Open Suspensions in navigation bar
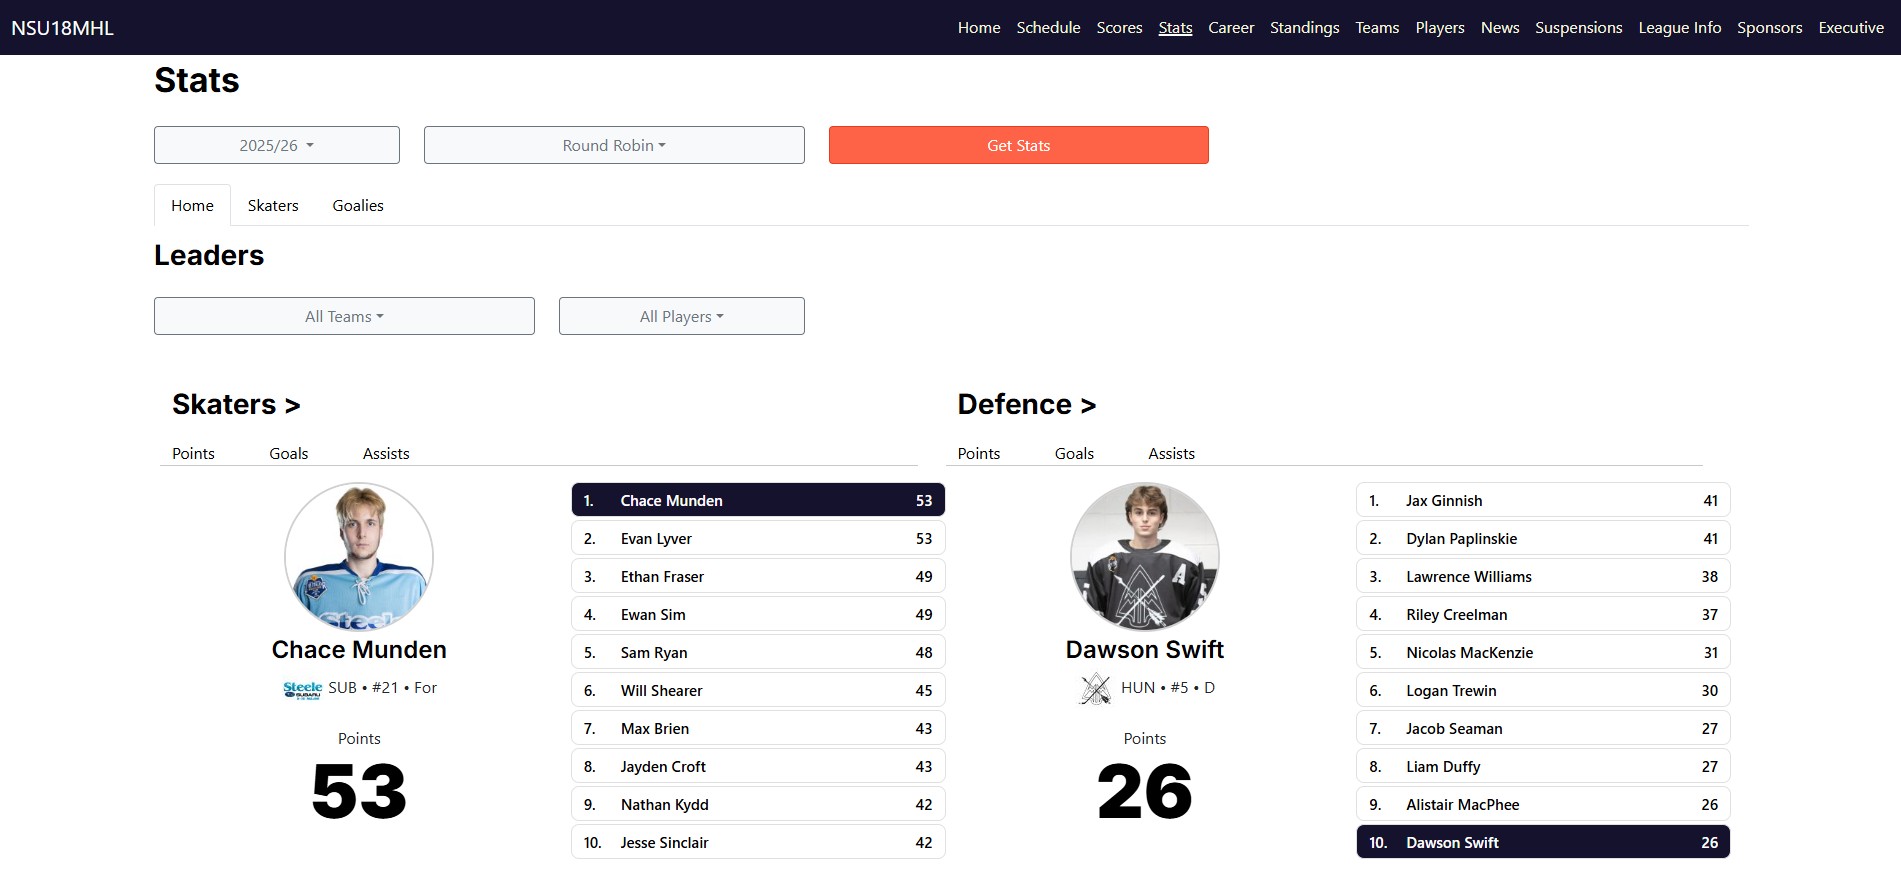The image size is (1901, 881). [1579, 28]
